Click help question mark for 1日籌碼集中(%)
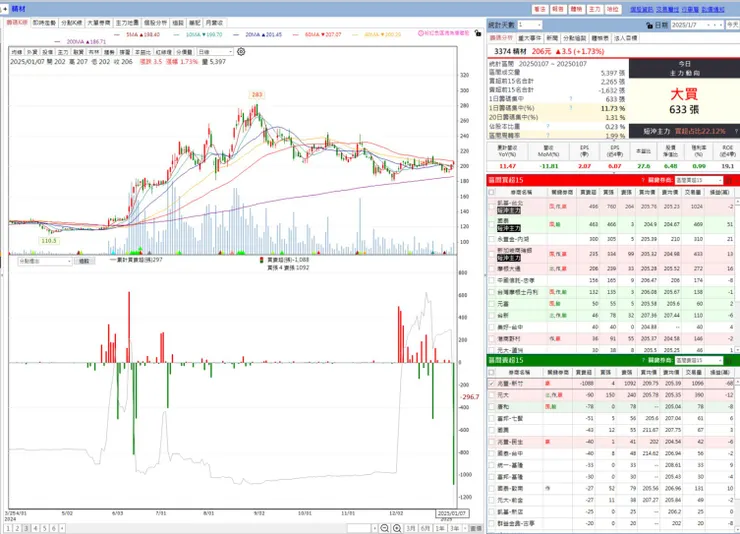The image size is (740, 534). pyautogui.click(x=571, y=108)
